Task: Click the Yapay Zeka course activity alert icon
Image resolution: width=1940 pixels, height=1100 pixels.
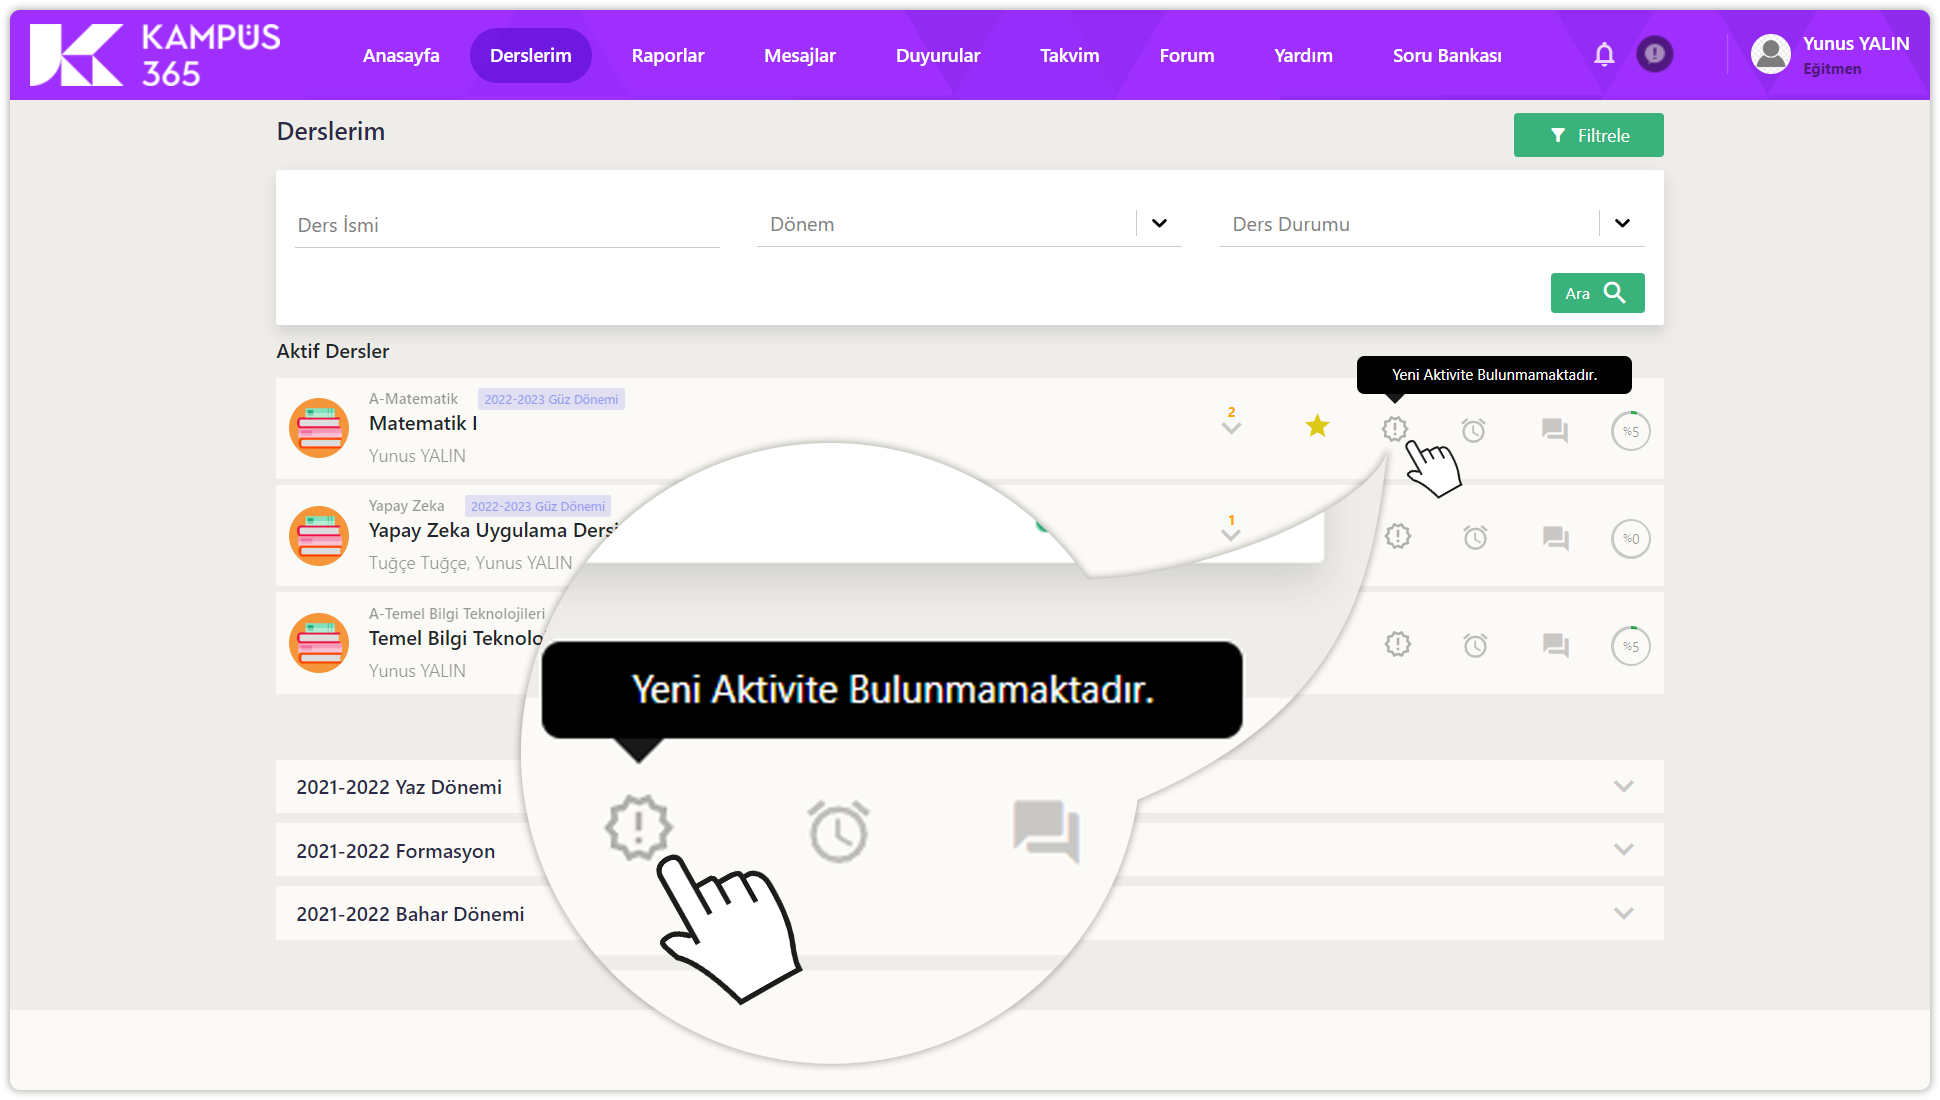Action: point(1398,537)
